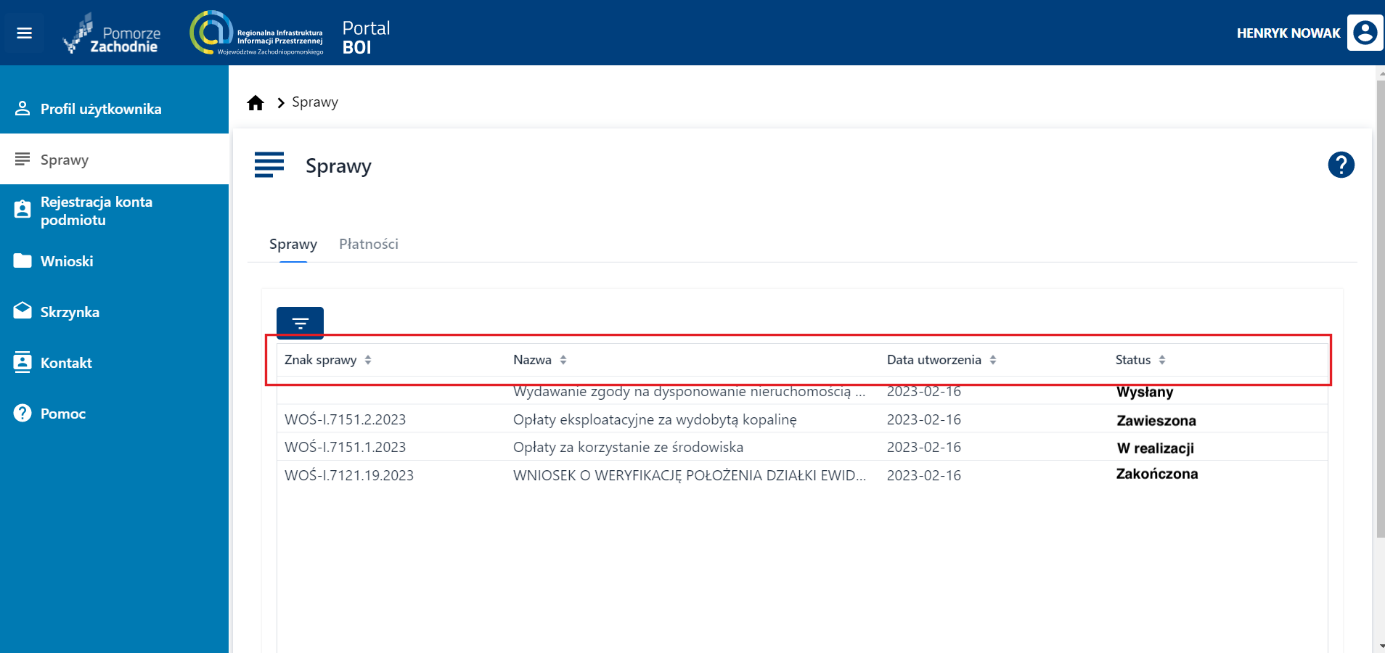Open the hamburger menu in top bar
The image size is (1385, 653).
point(25,33)
